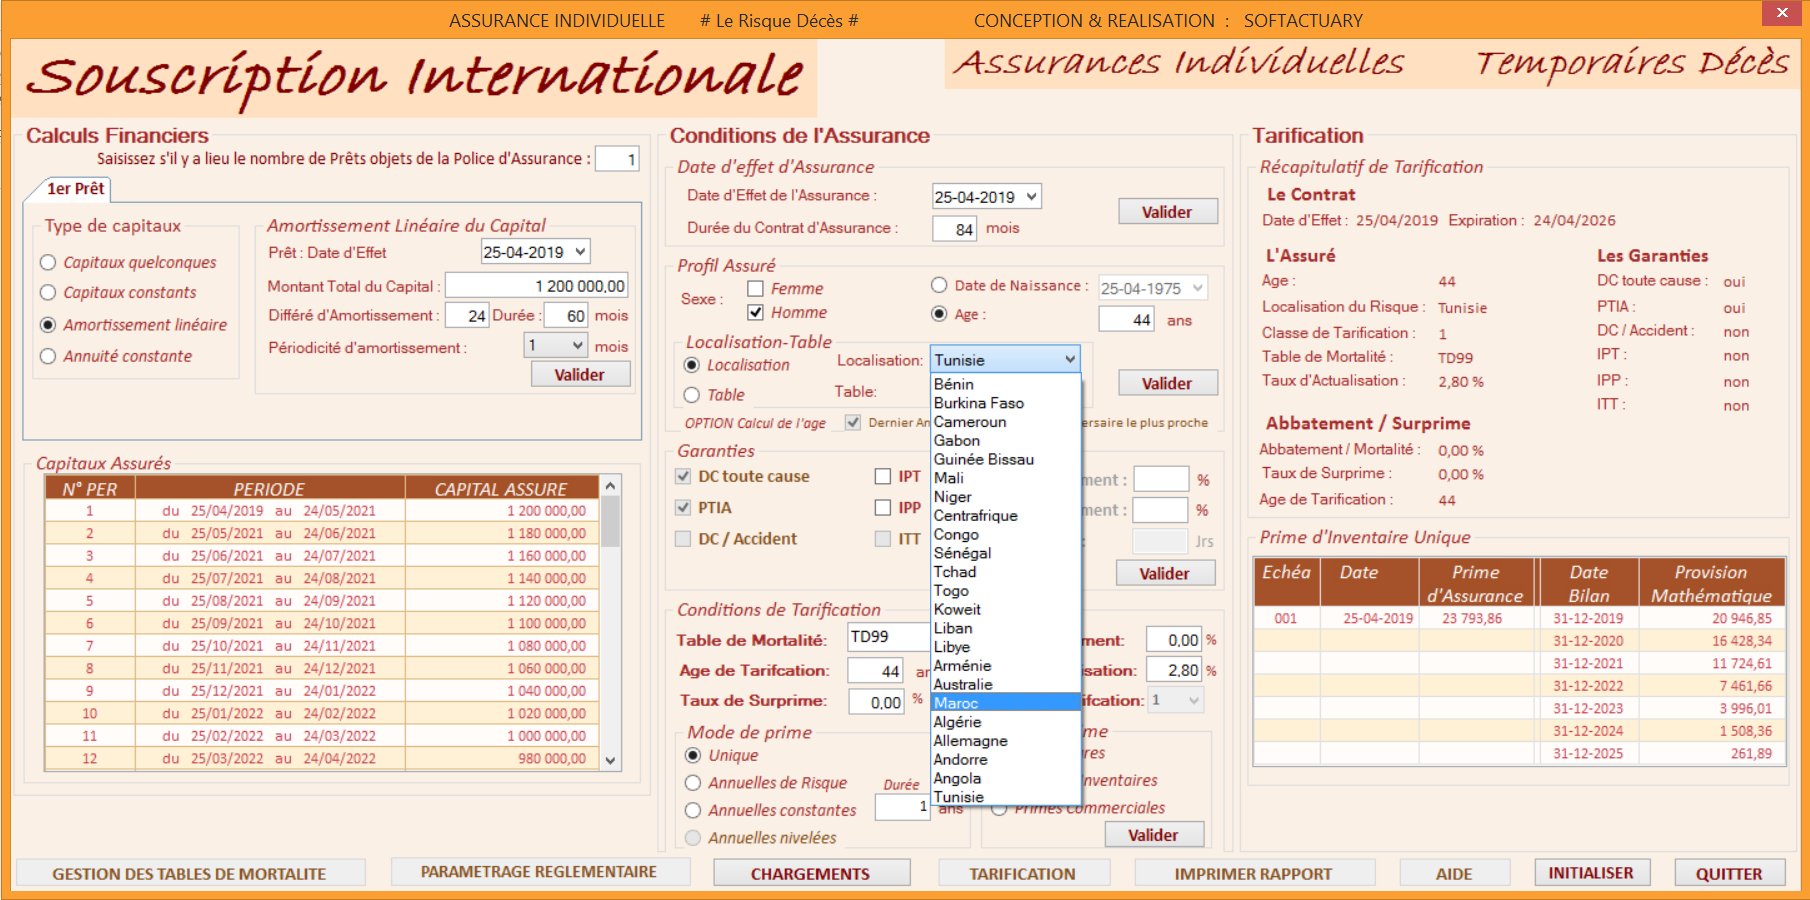The width and height of the screenshot is (1810, 900).
Task: Enable the Femme checkbox
Action: [755, 288]
